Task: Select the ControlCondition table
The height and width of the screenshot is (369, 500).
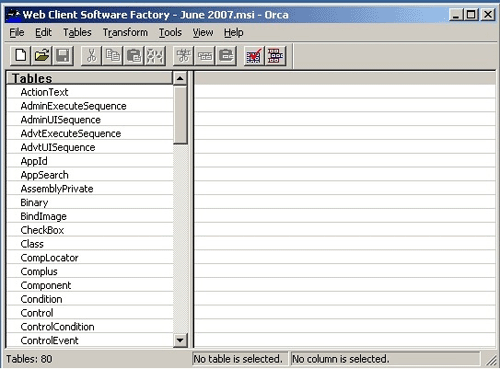Action: pyautogui.click(x=90, y=327)
